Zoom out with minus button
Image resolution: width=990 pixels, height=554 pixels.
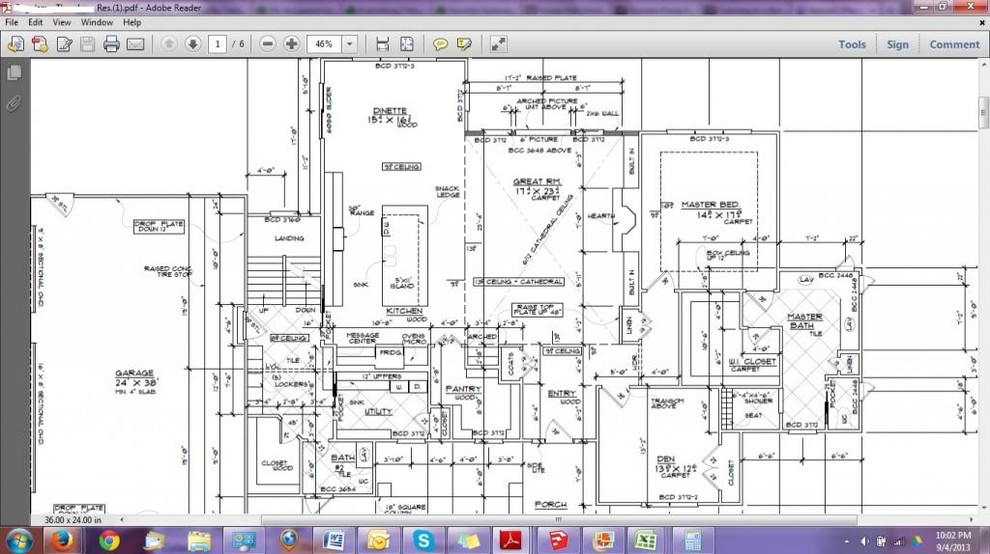pyautogui.click(x=268, y=44)
